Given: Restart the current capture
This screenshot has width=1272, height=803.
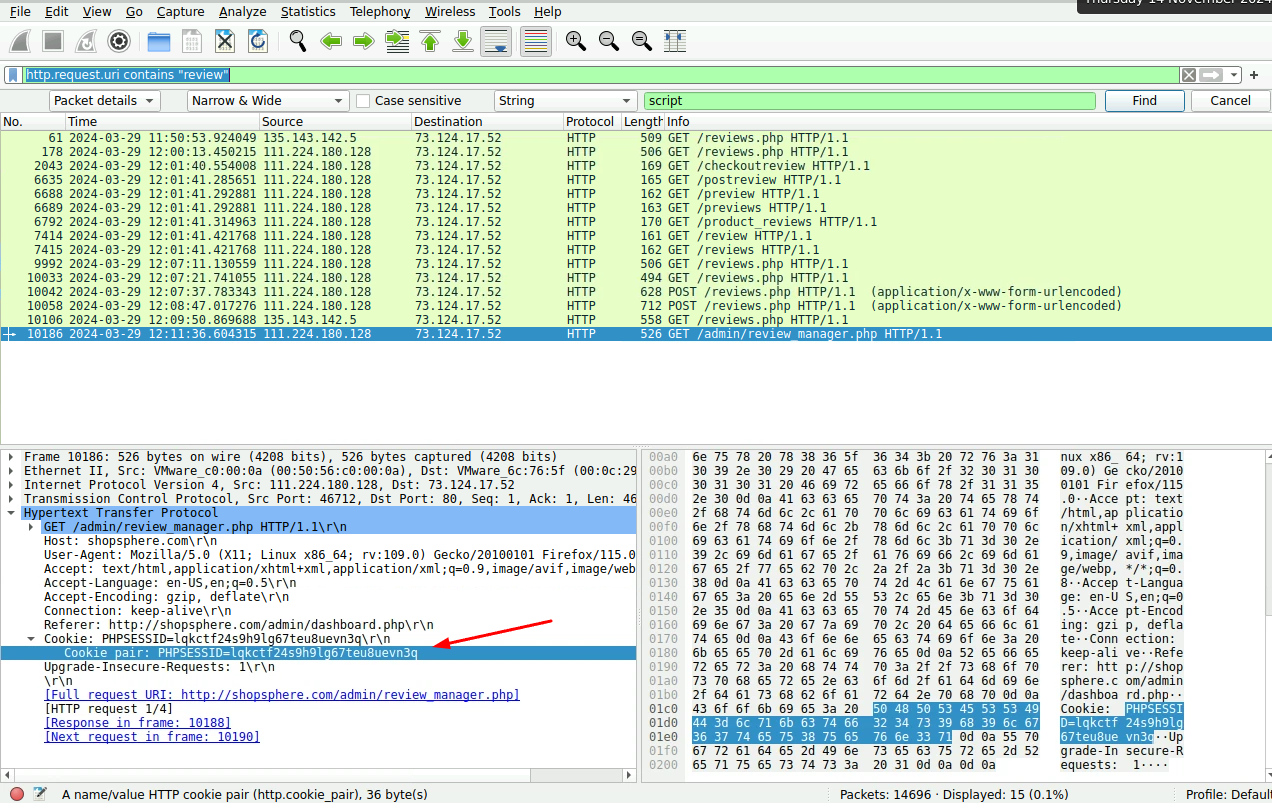Looking at the screenshot, I should click(x=86, y=41).
